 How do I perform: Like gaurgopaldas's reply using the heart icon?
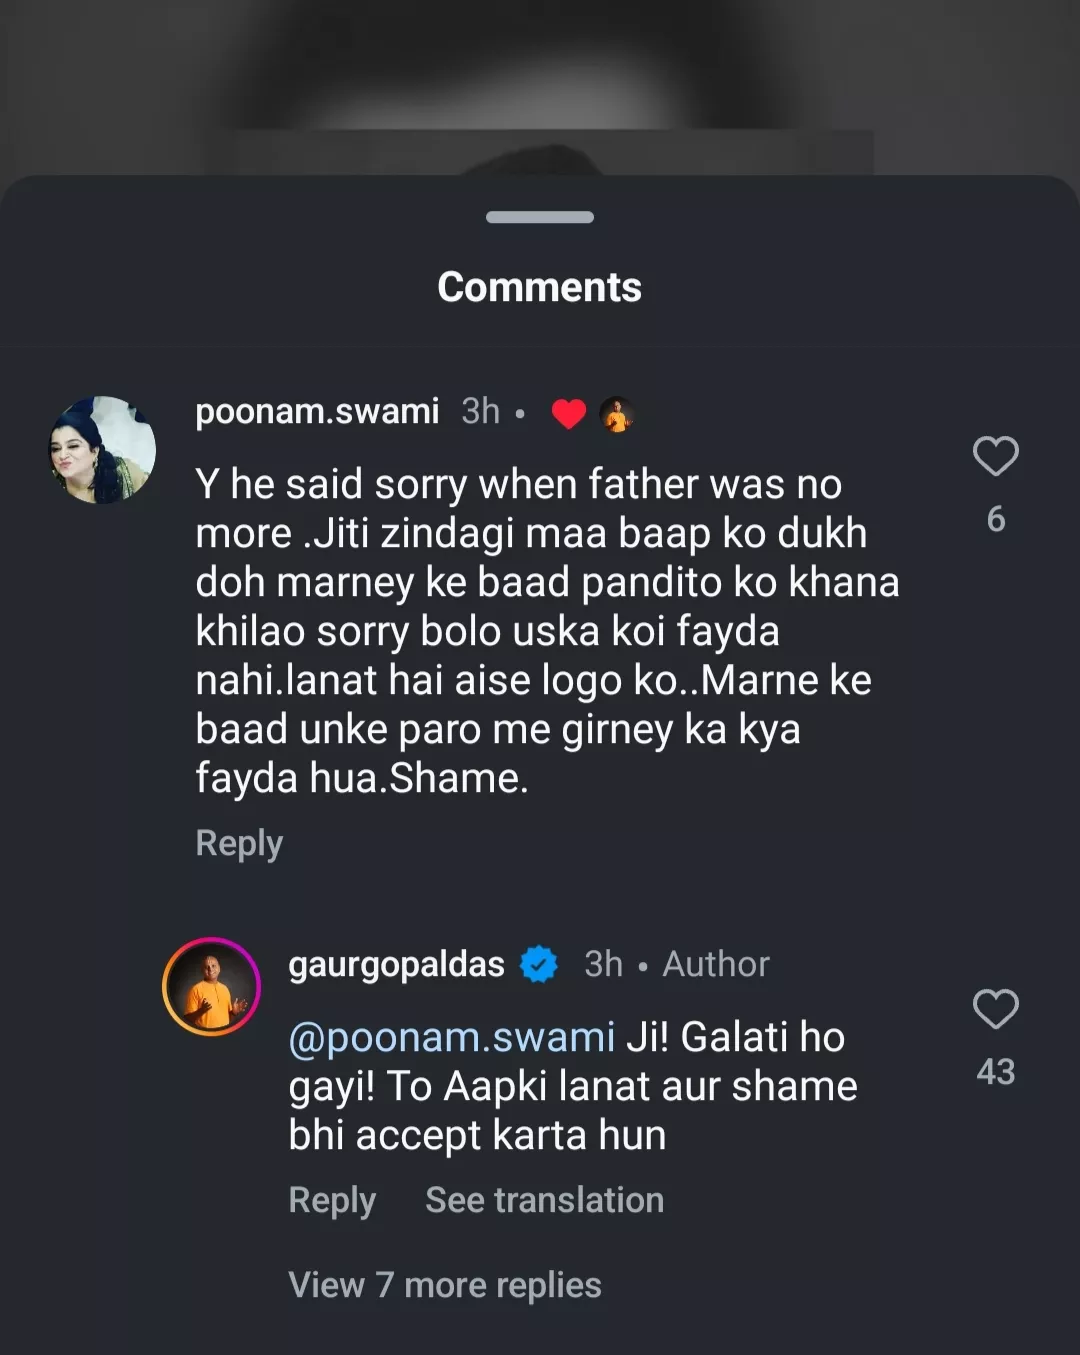click(x=996, y=1012)
